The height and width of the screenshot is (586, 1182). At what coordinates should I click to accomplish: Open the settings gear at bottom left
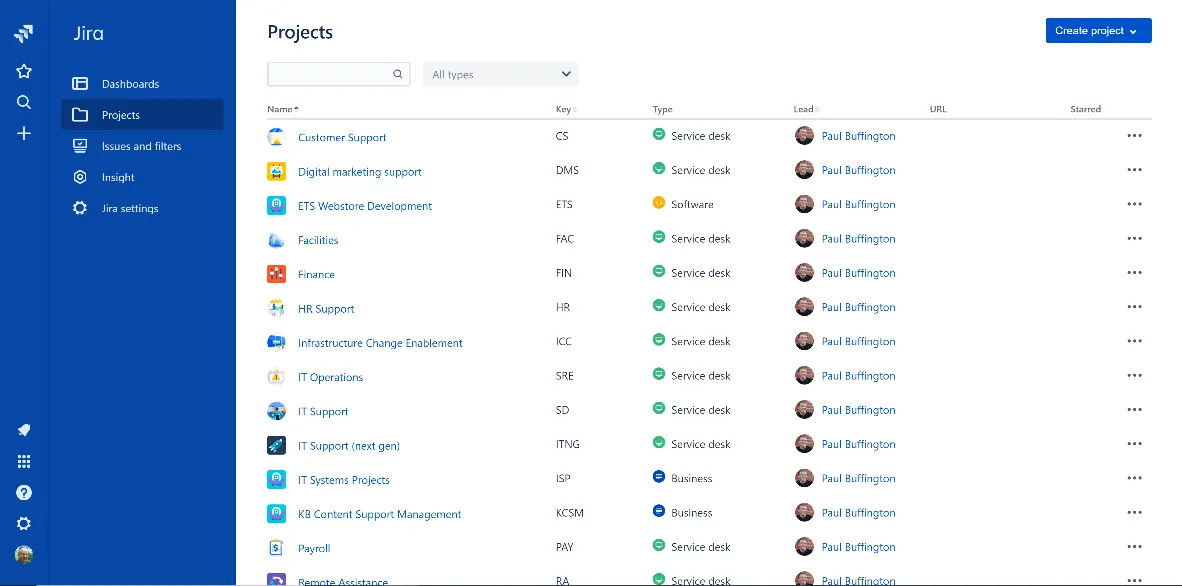click(24, 523)
